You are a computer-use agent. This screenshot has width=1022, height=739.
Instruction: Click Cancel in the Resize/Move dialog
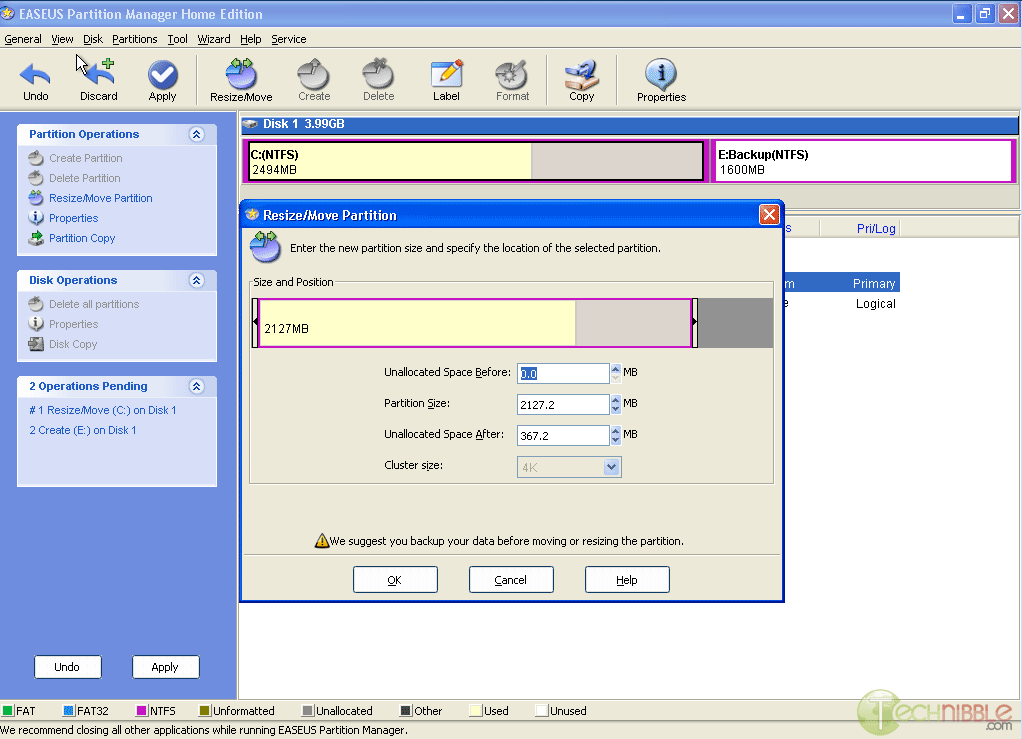coord(511,579)
